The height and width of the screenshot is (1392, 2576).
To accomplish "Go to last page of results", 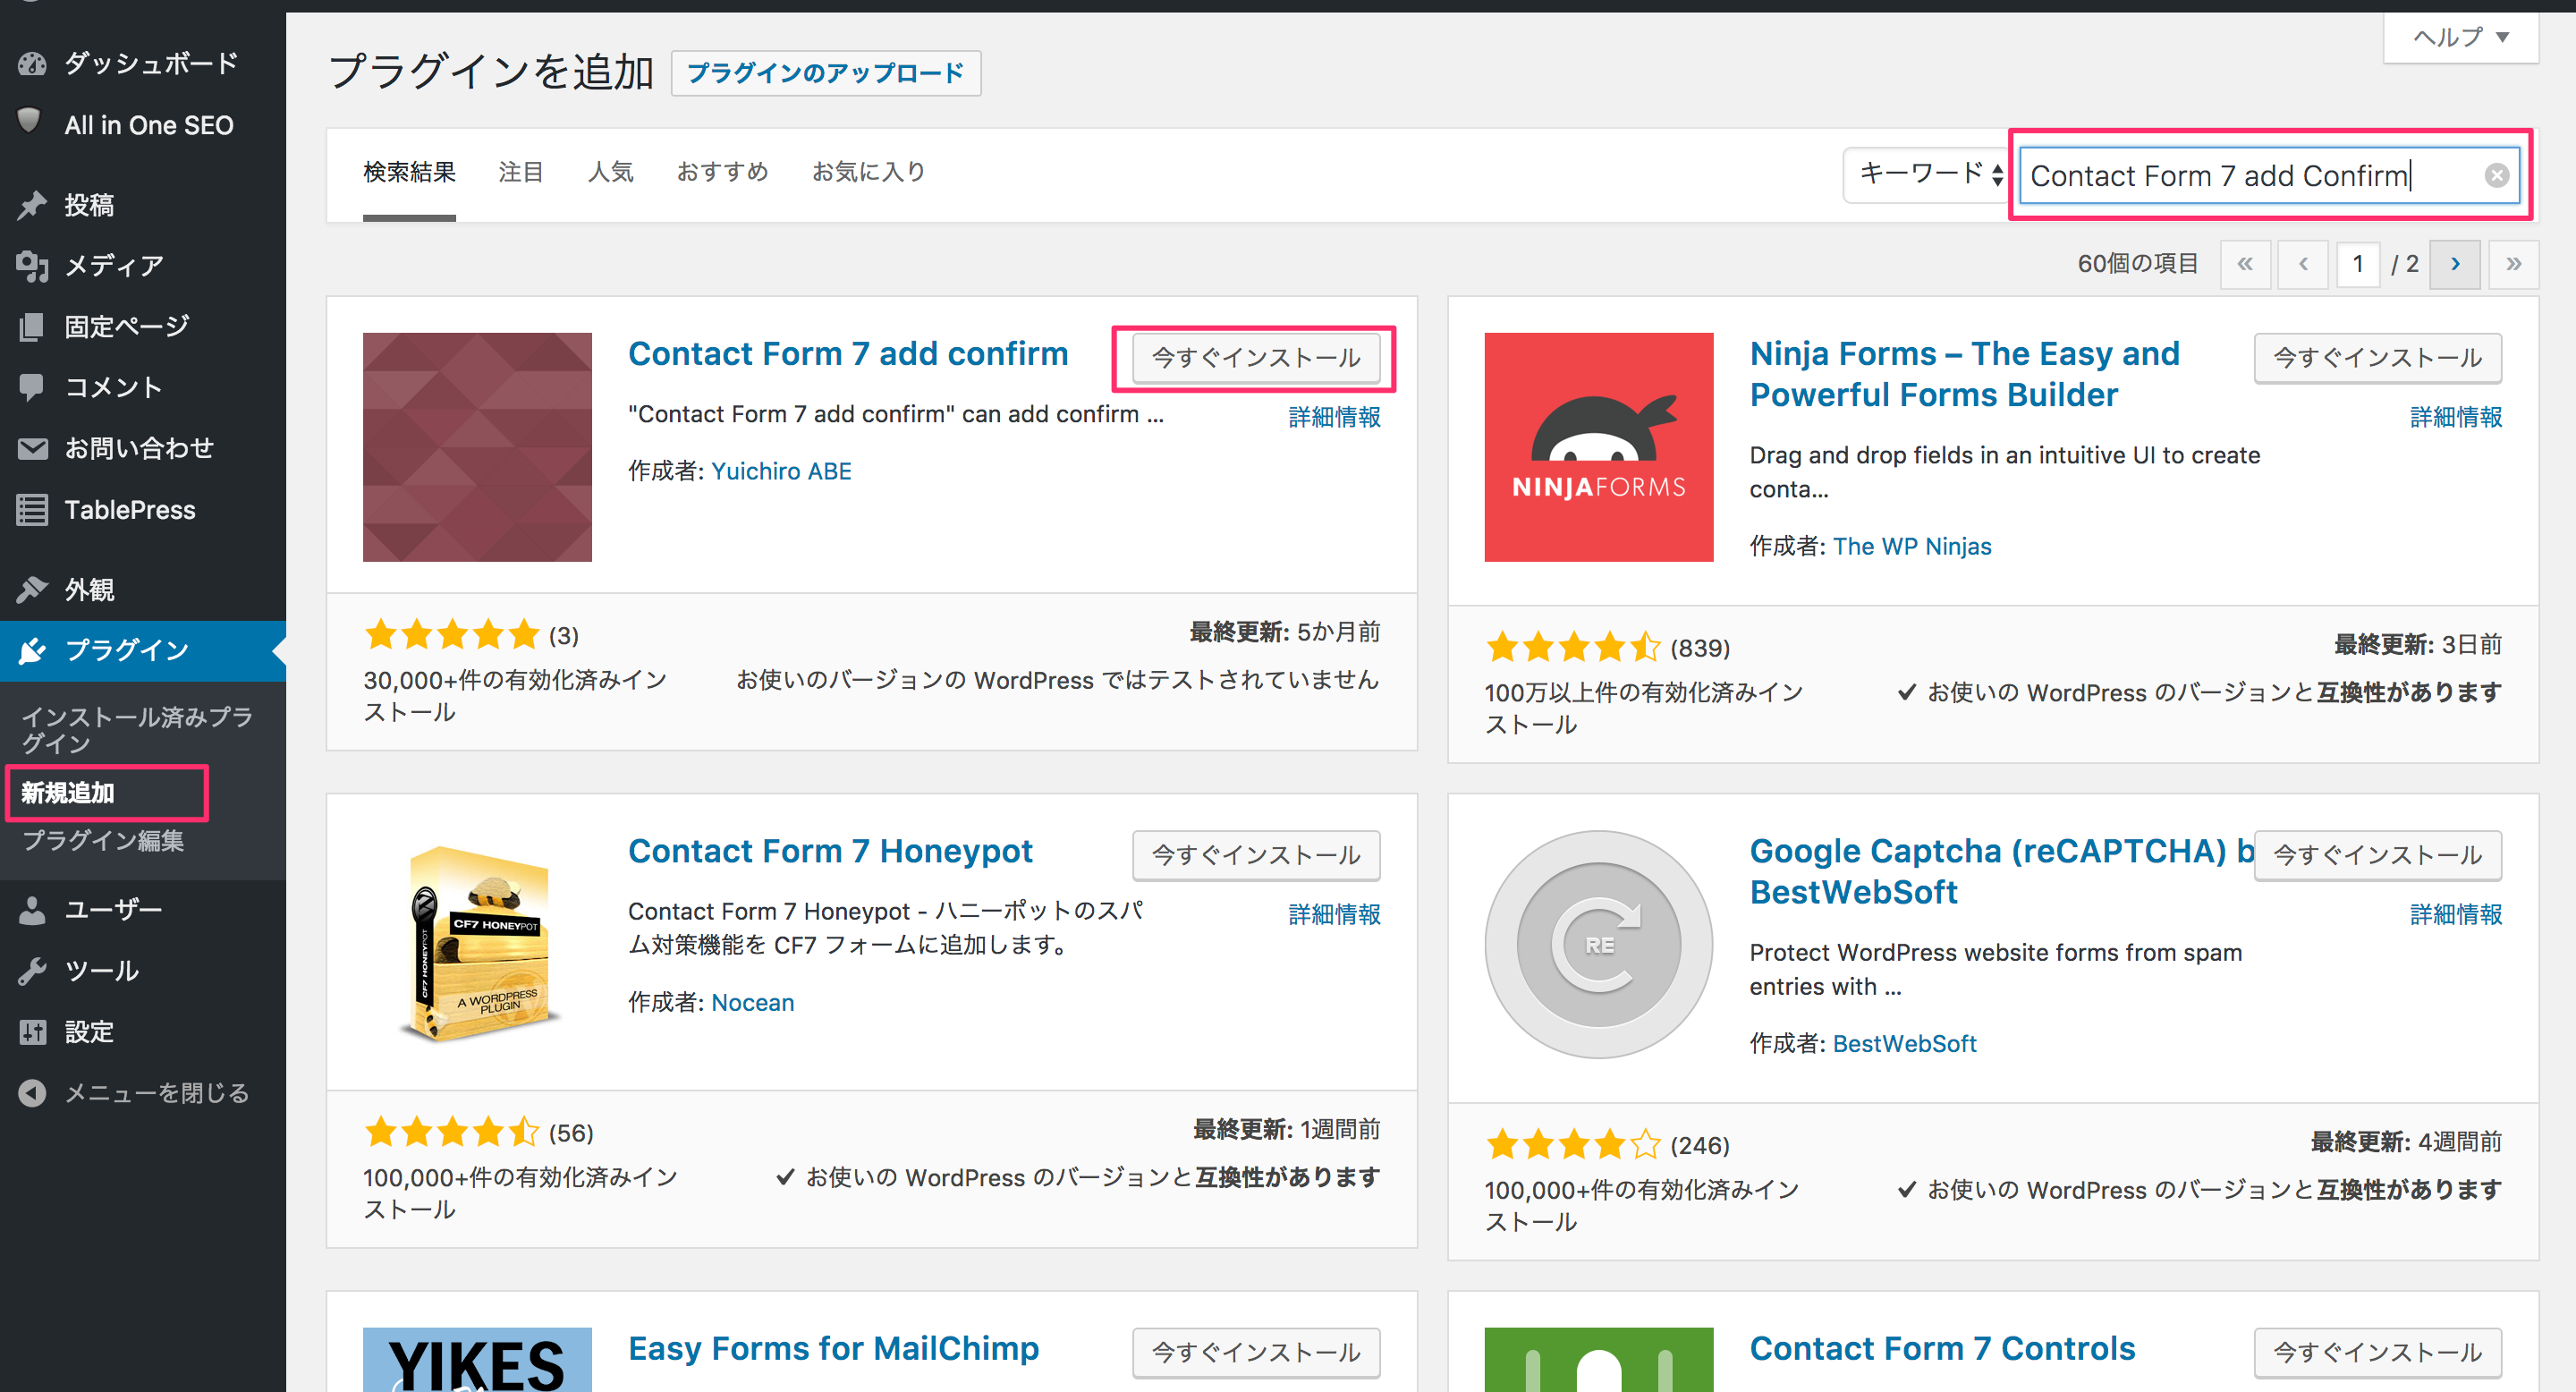I will coord(2513,265).
